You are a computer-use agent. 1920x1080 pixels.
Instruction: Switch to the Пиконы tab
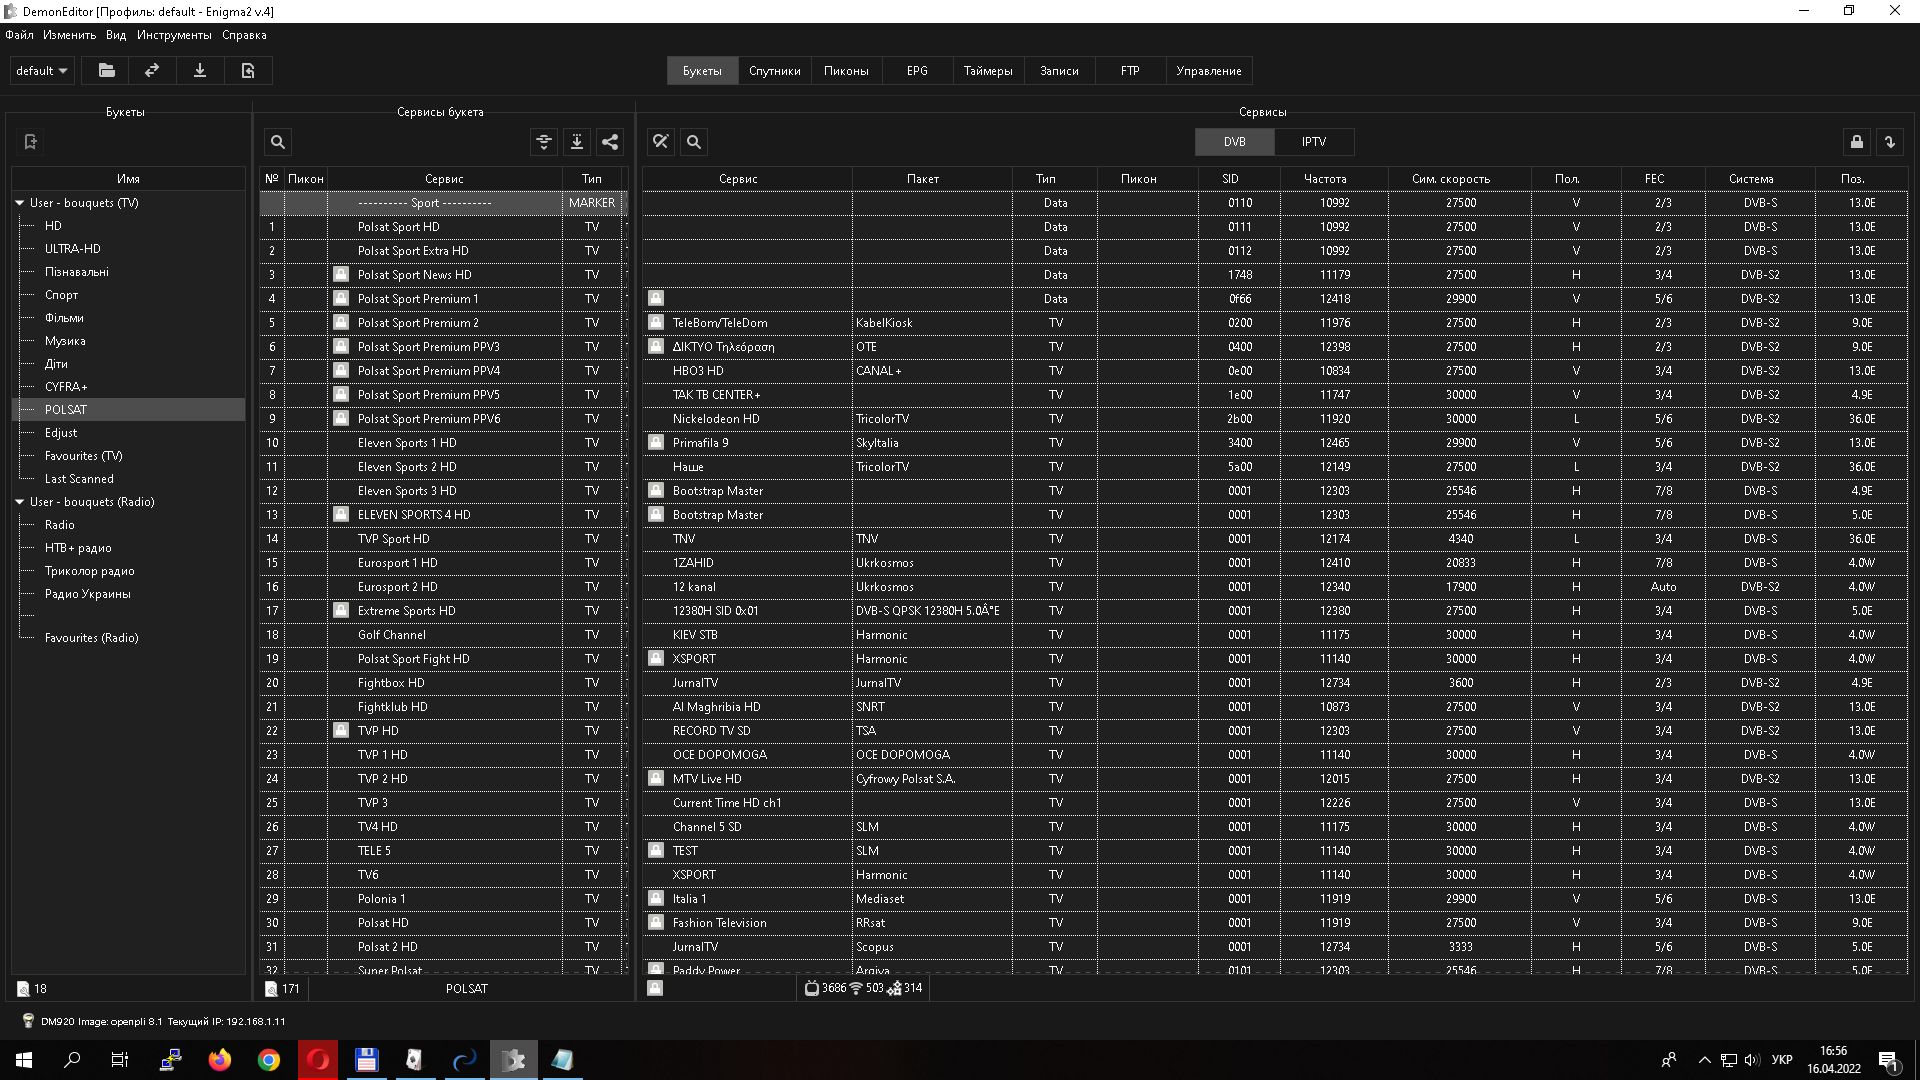point(846,71)
